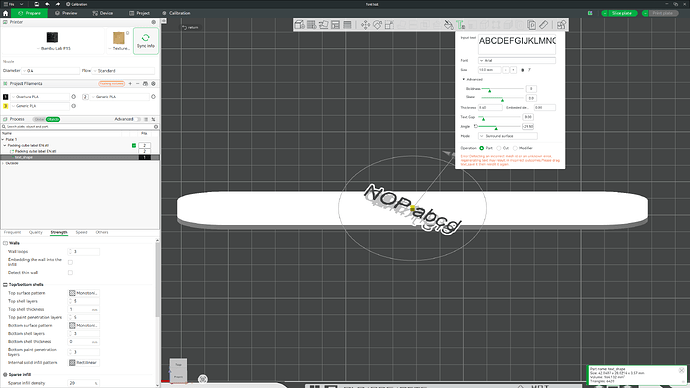Screen dimensions: 690x388
Task: Adjust the Skew slider
Action: (x=502, y=99)
